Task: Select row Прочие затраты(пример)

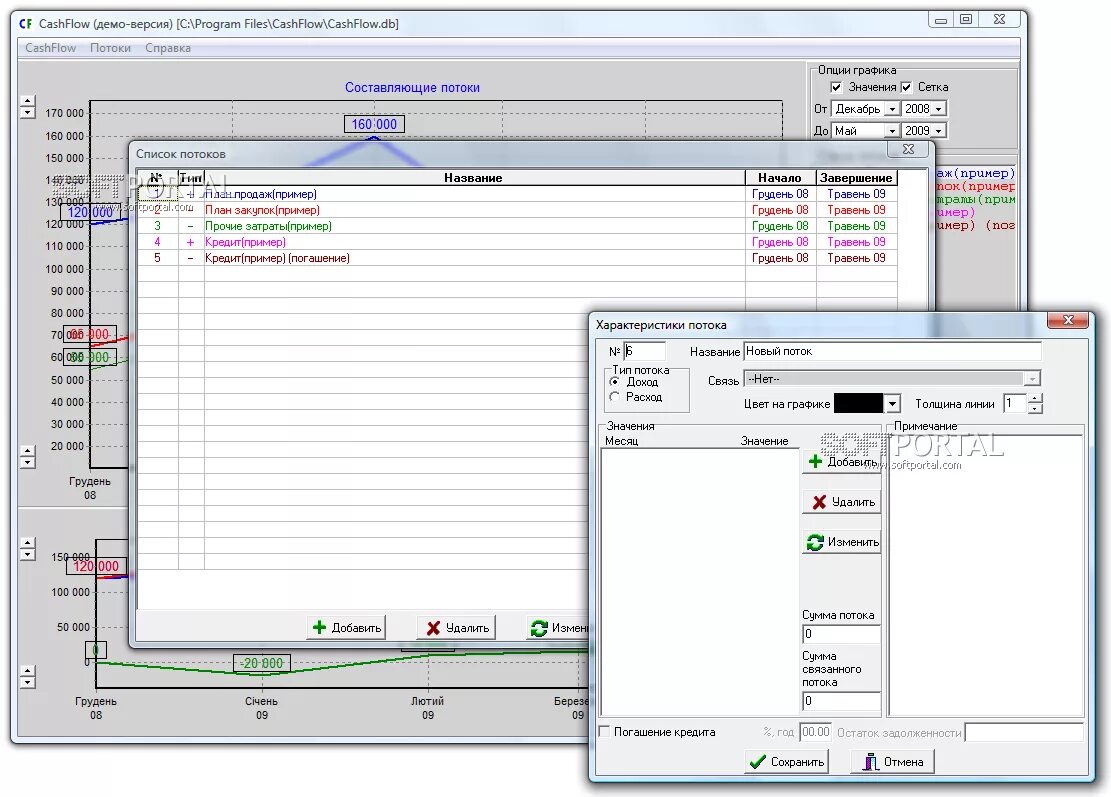Action: point(517,226)
